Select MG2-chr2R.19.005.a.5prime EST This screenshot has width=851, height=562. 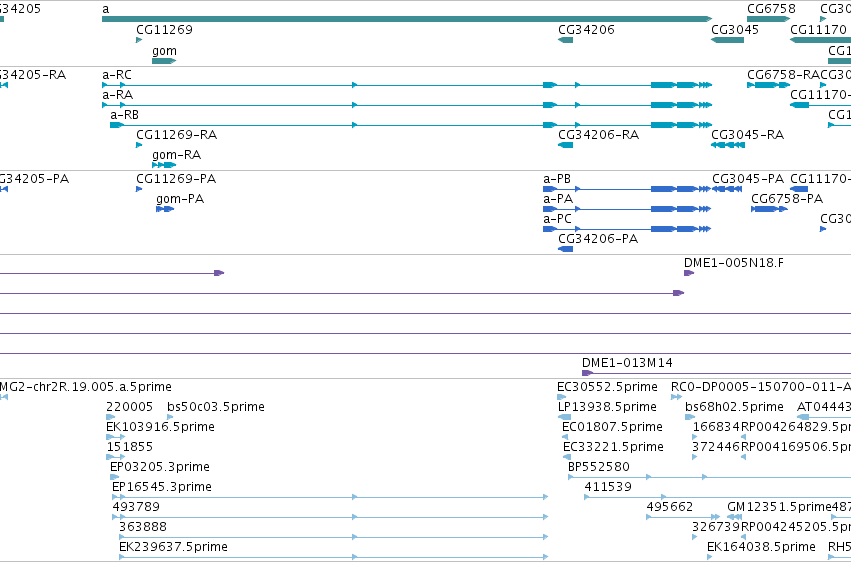4,397
